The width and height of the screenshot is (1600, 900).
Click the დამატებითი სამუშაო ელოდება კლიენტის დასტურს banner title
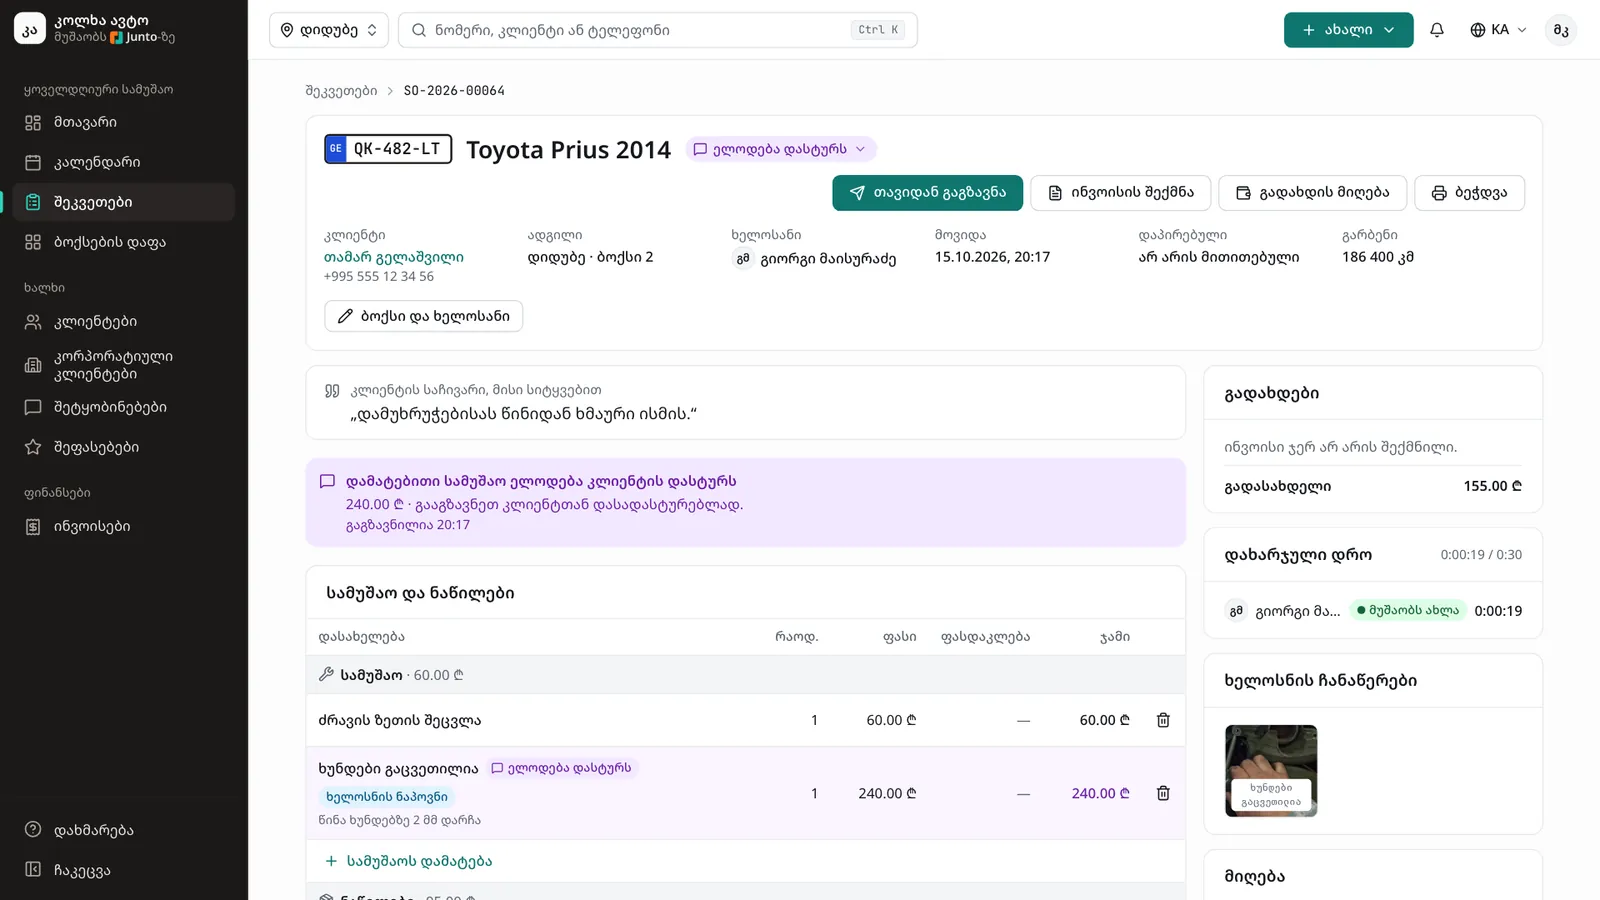point(541,481)
